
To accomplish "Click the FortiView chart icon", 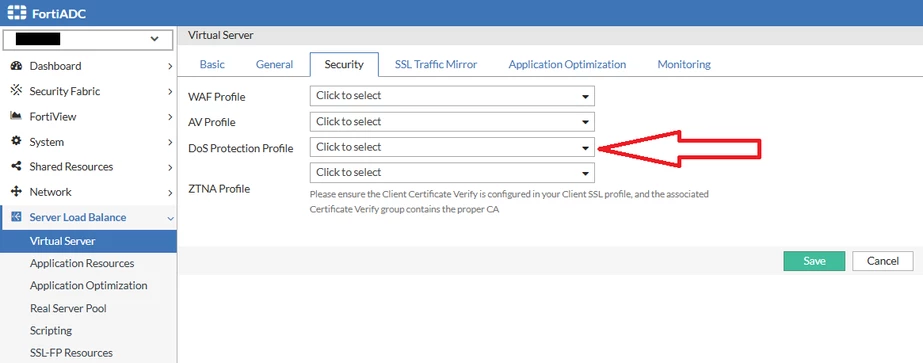I will click(16, 116).
